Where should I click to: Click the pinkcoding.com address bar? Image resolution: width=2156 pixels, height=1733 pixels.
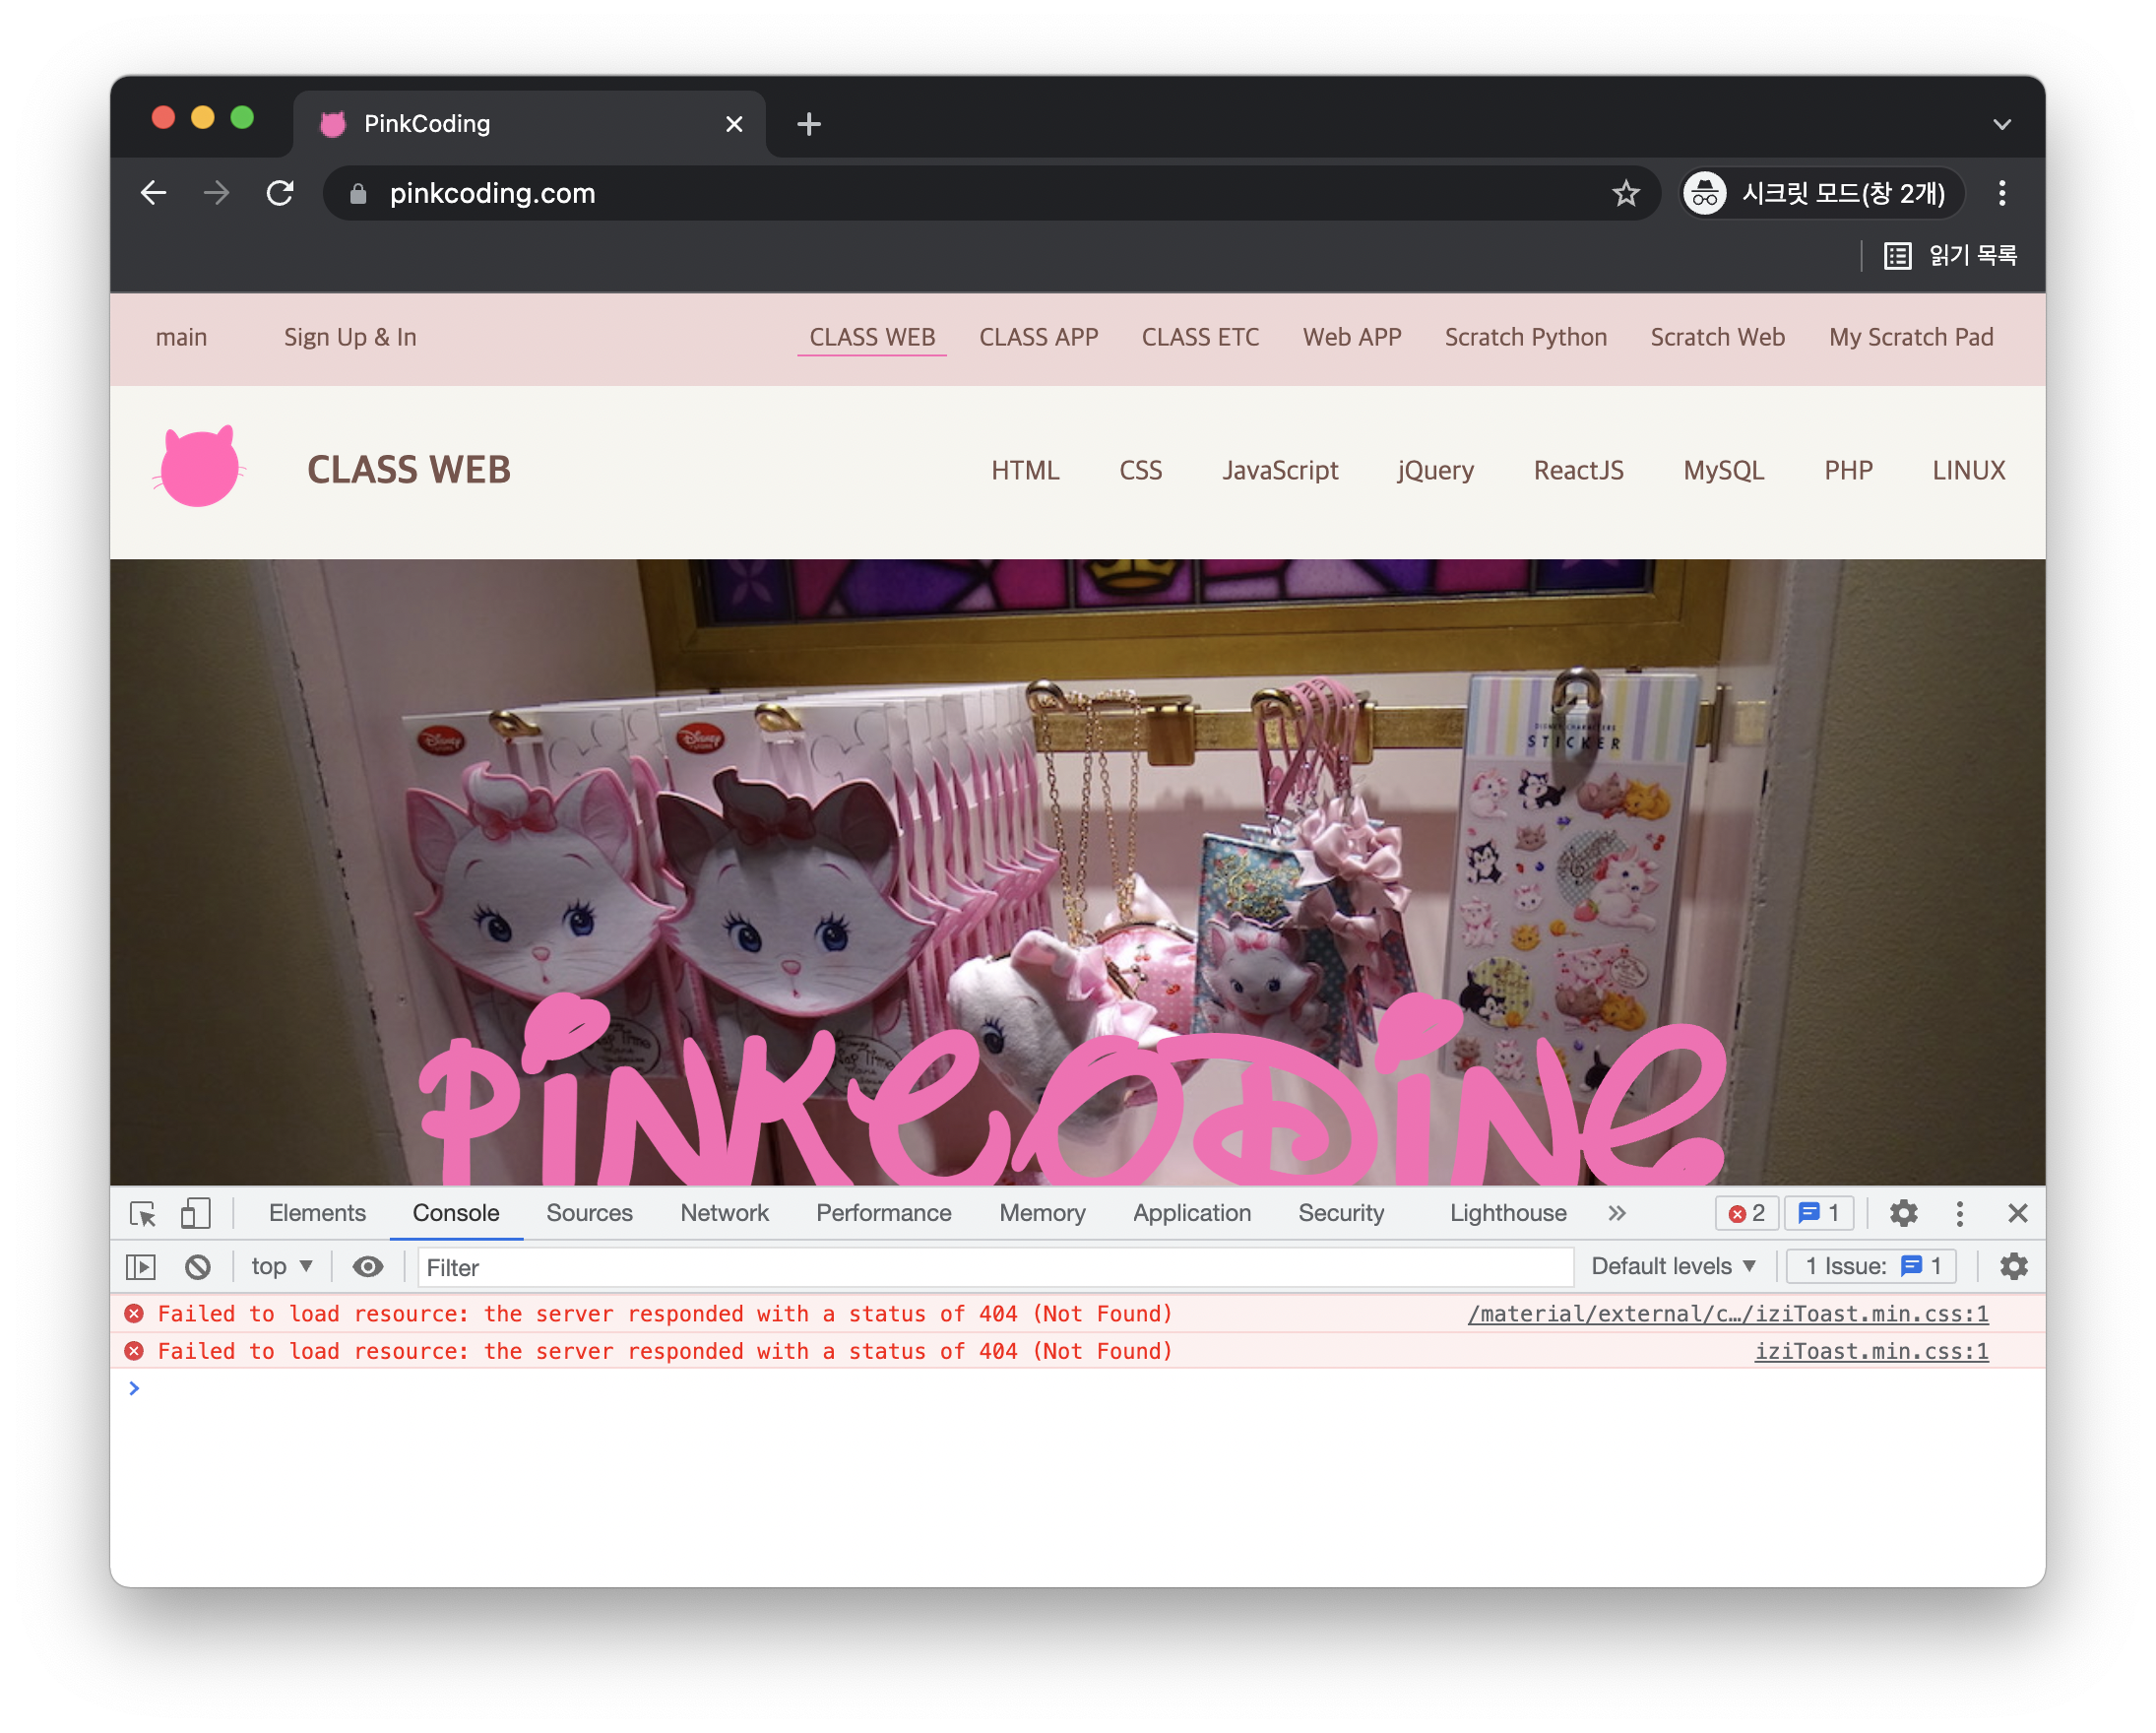point(990,193)
